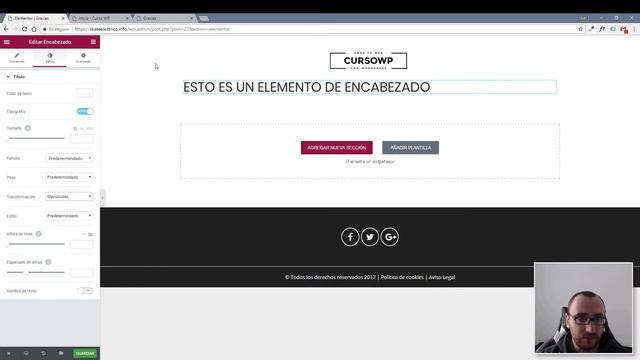Click the Altura de línea value field

point(82,244)
